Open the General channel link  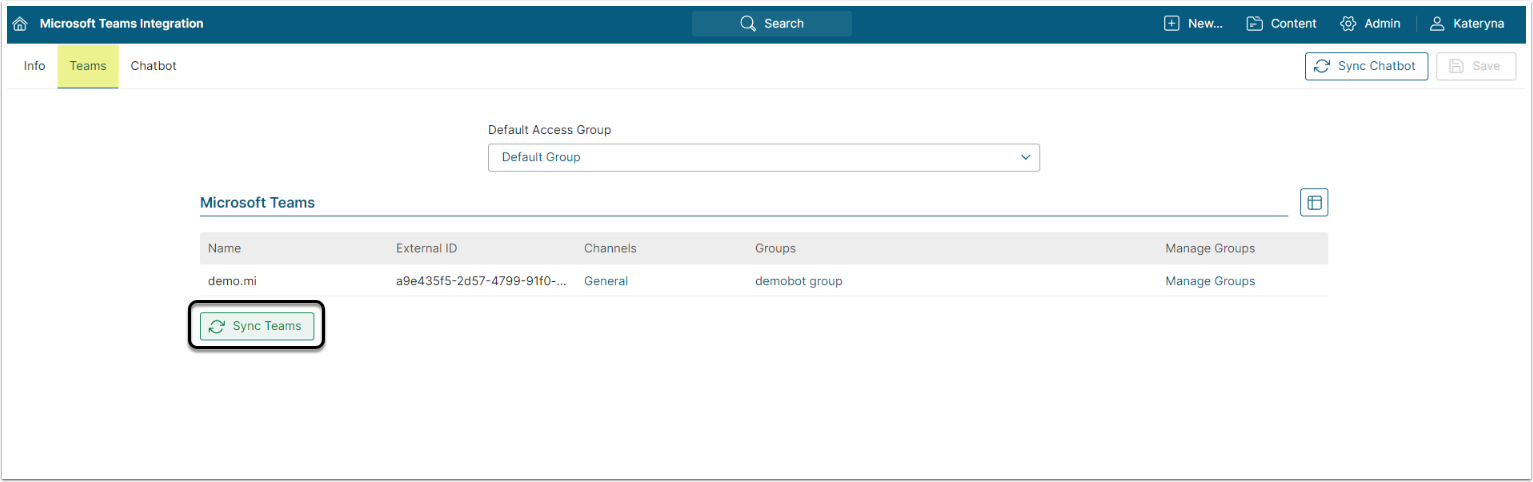[606, 281]
